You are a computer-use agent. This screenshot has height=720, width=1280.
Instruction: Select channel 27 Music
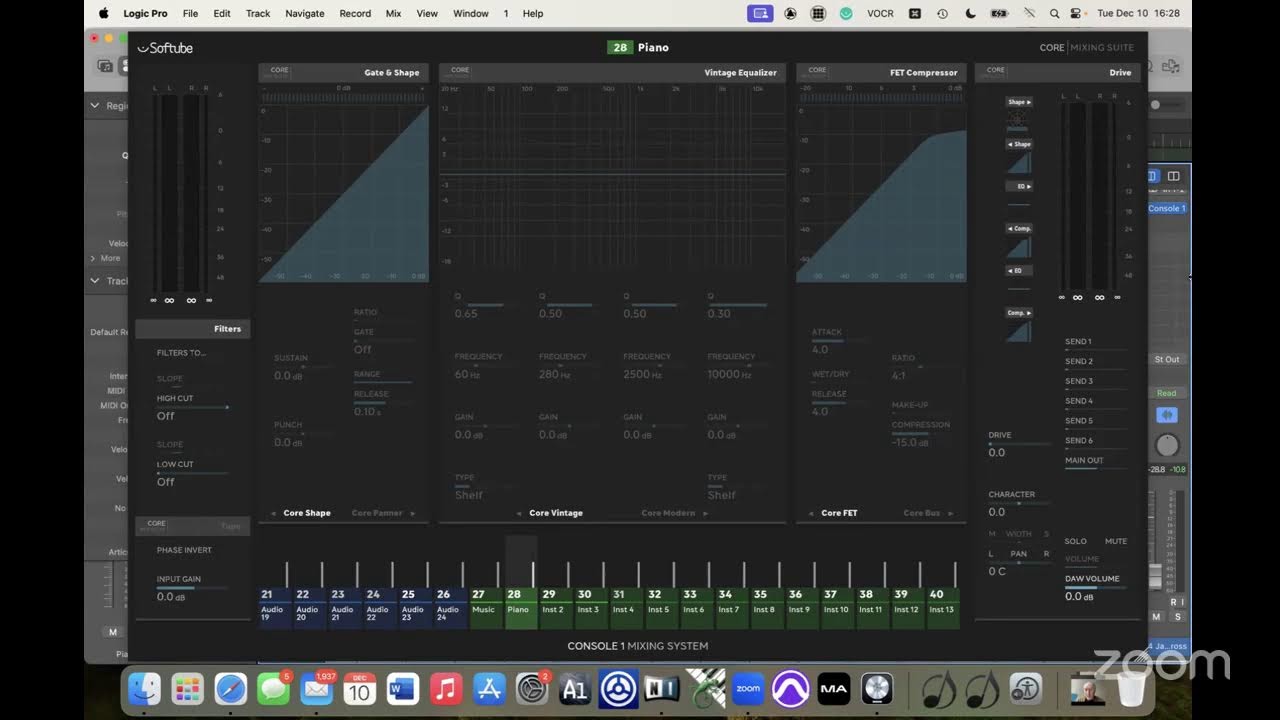tap(484, 607)
